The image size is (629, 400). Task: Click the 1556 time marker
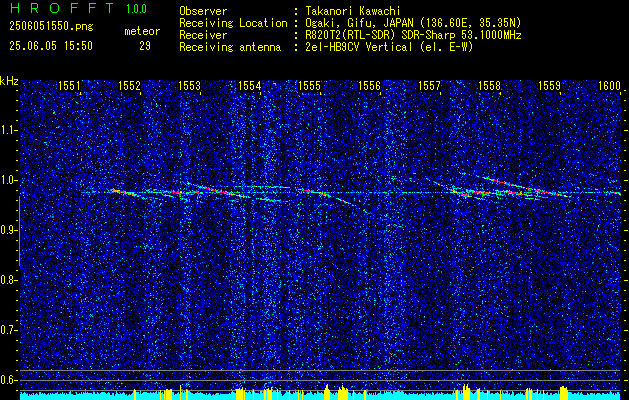(369, 85)
